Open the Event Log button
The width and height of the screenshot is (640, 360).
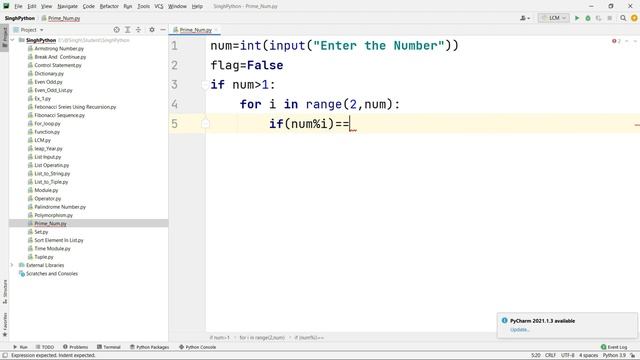coord(614,347)
